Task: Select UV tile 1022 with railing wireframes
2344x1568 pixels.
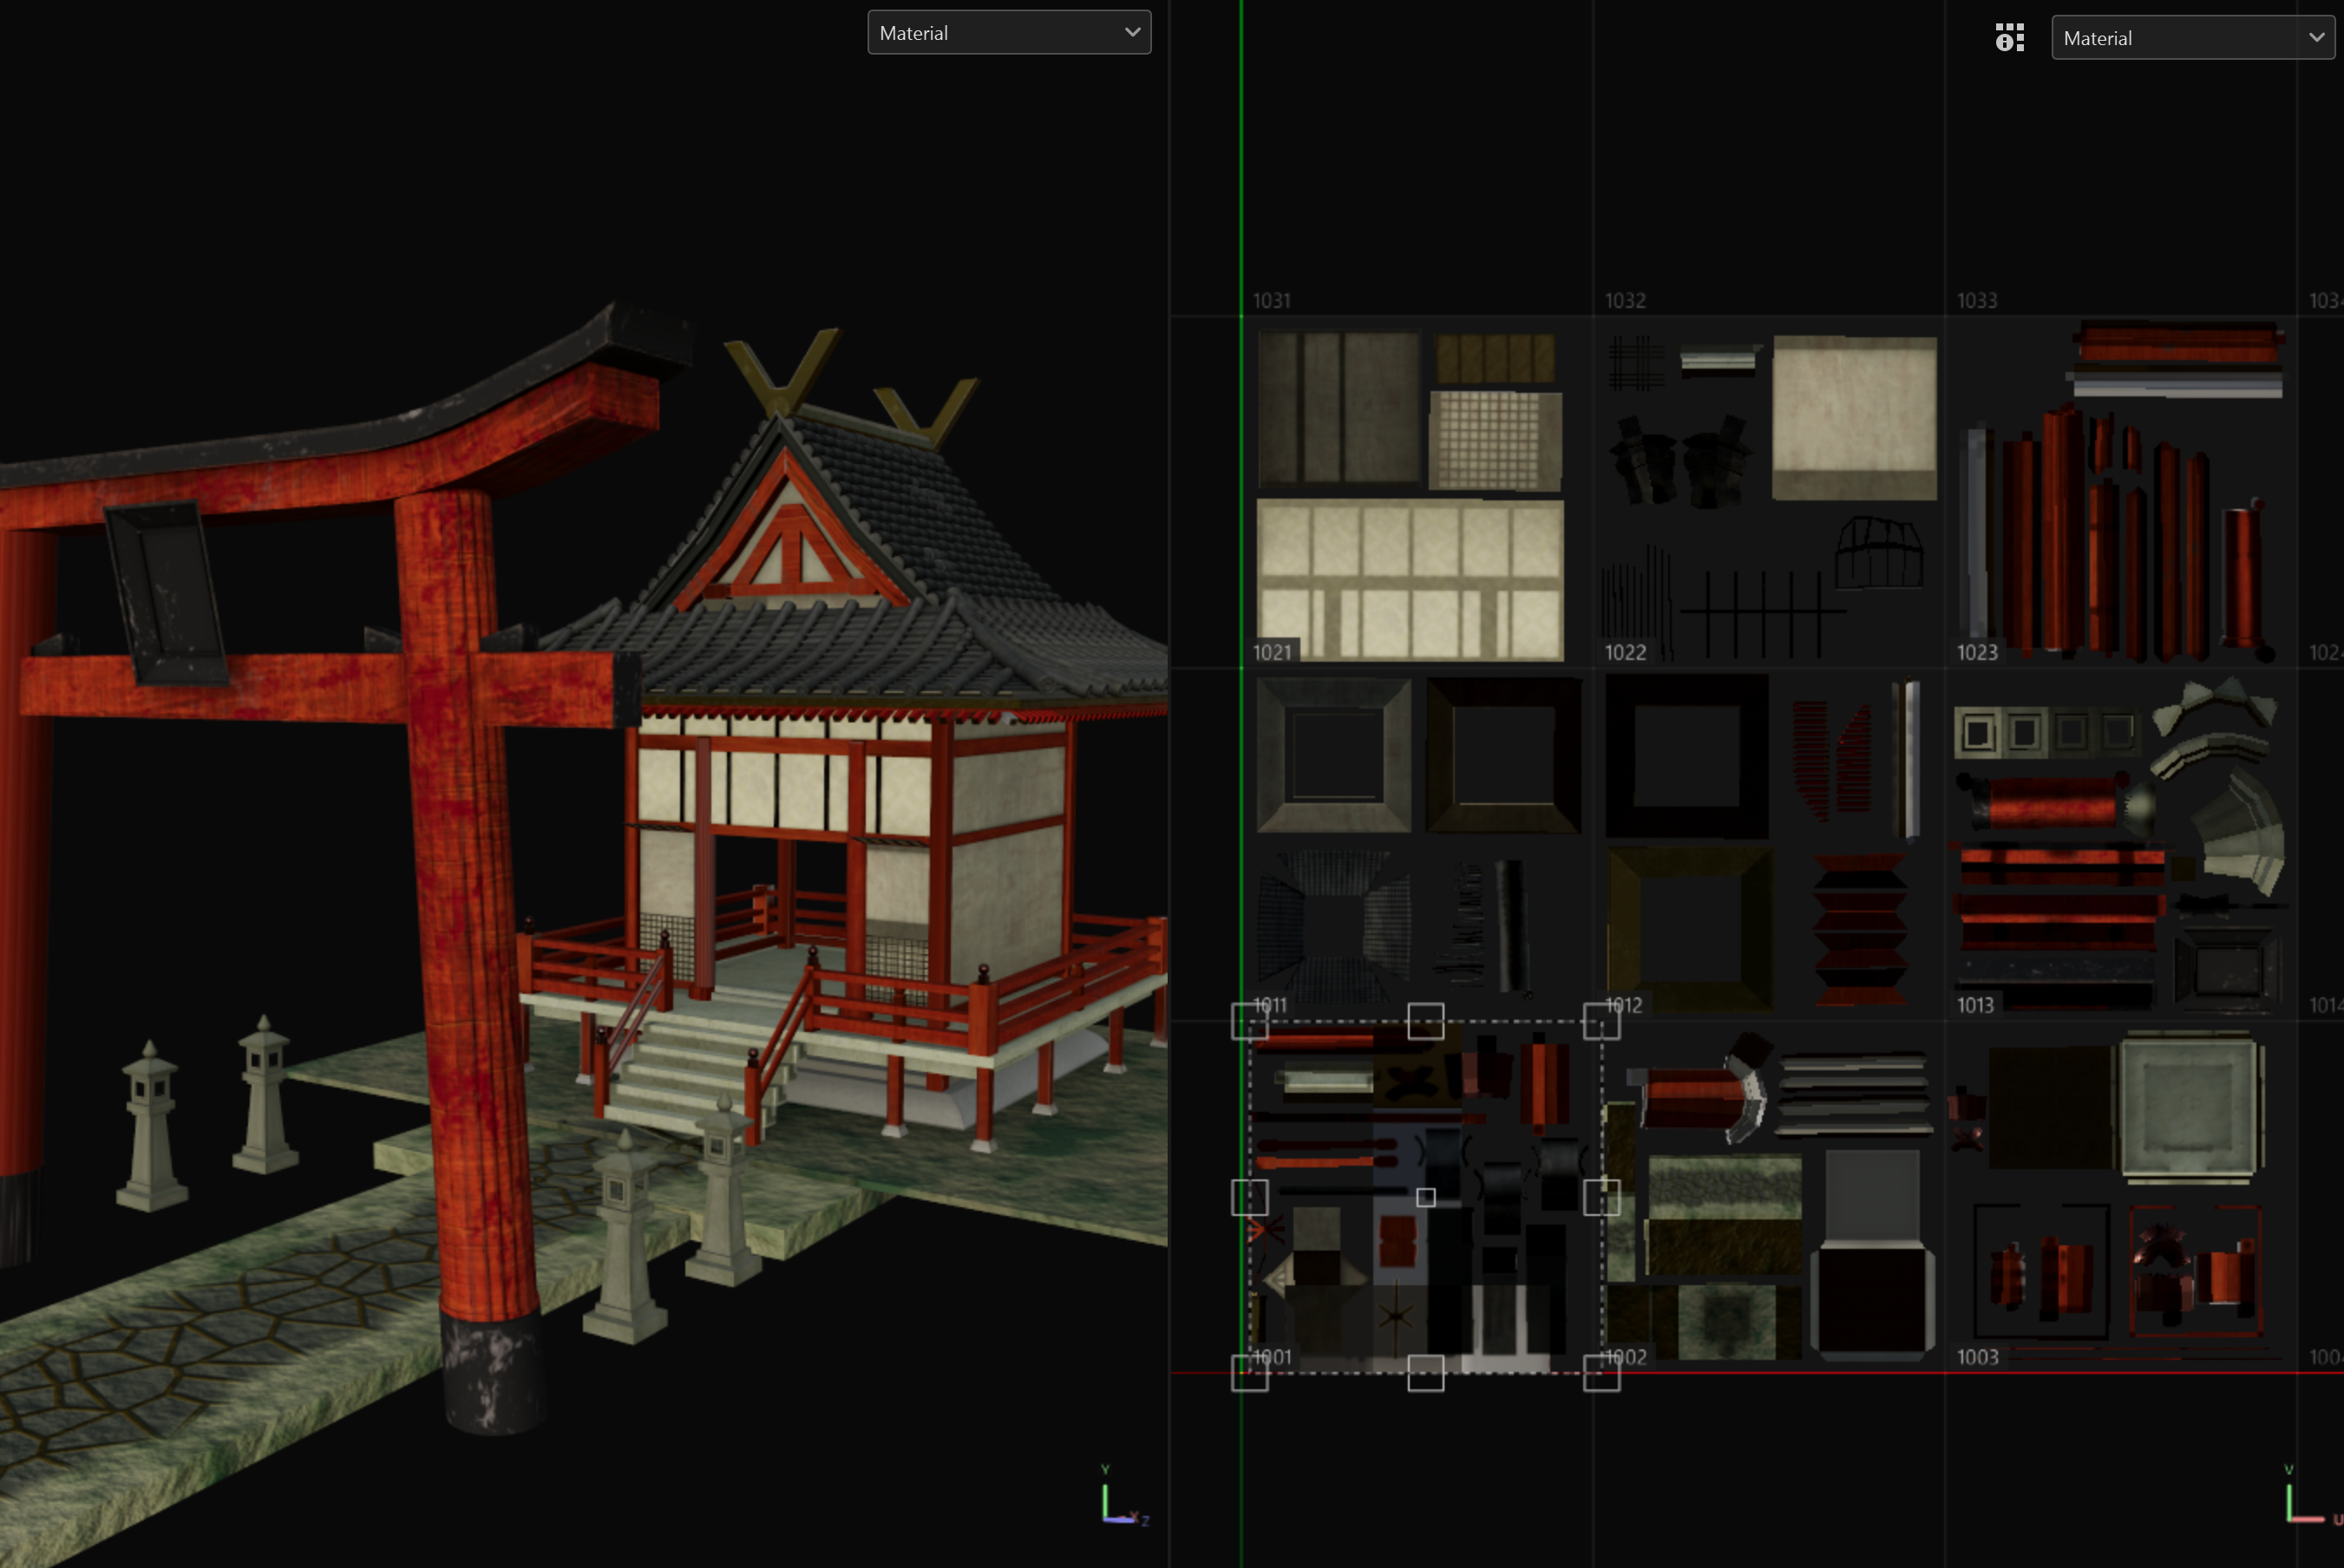Action: pos(1769,493)
